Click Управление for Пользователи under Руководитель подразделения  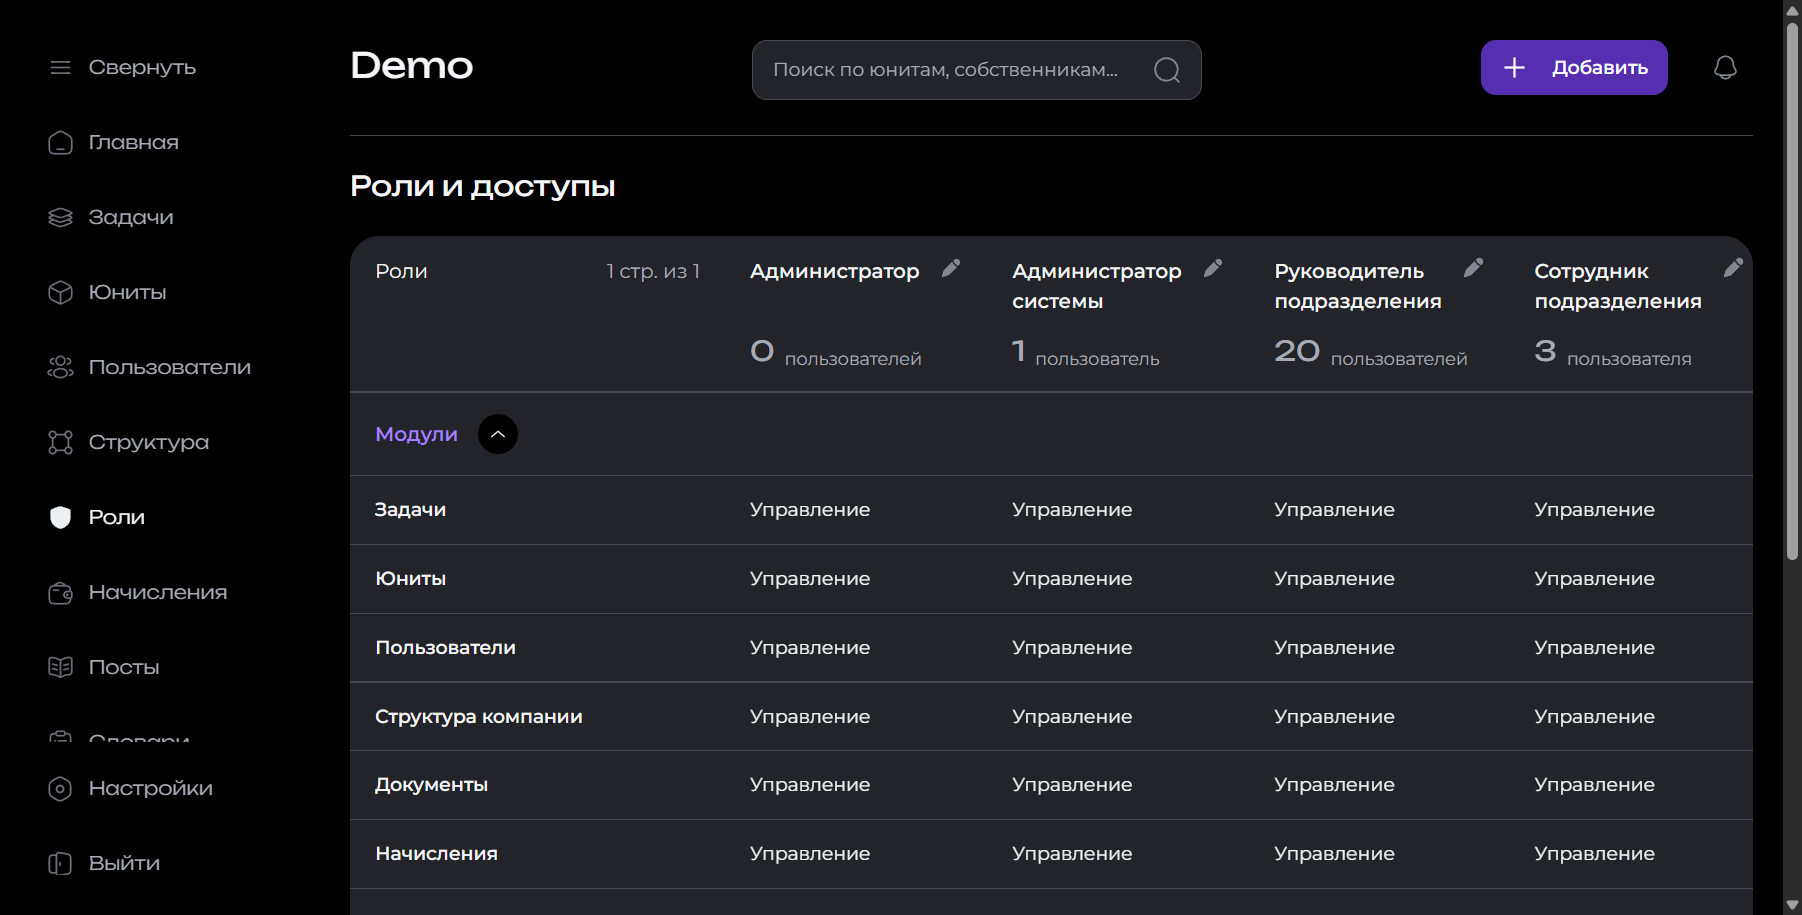pyautogui.click(x=1334, y=648)
